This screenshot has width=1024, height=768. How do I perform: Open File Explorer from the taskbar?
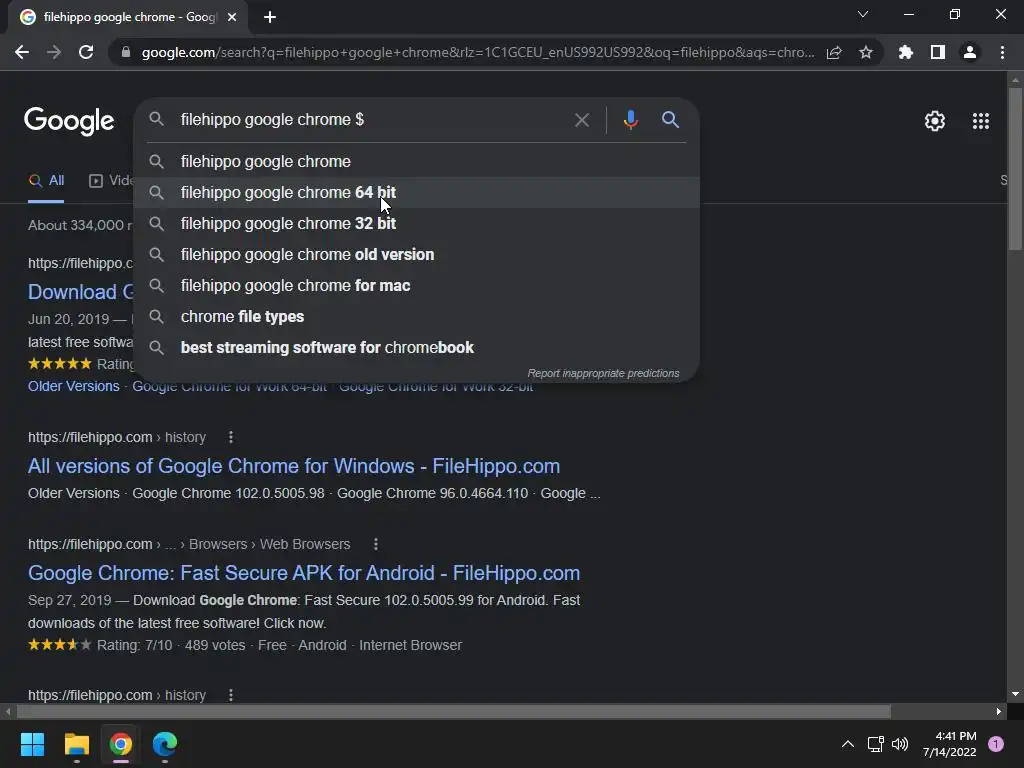coord(76,744)
